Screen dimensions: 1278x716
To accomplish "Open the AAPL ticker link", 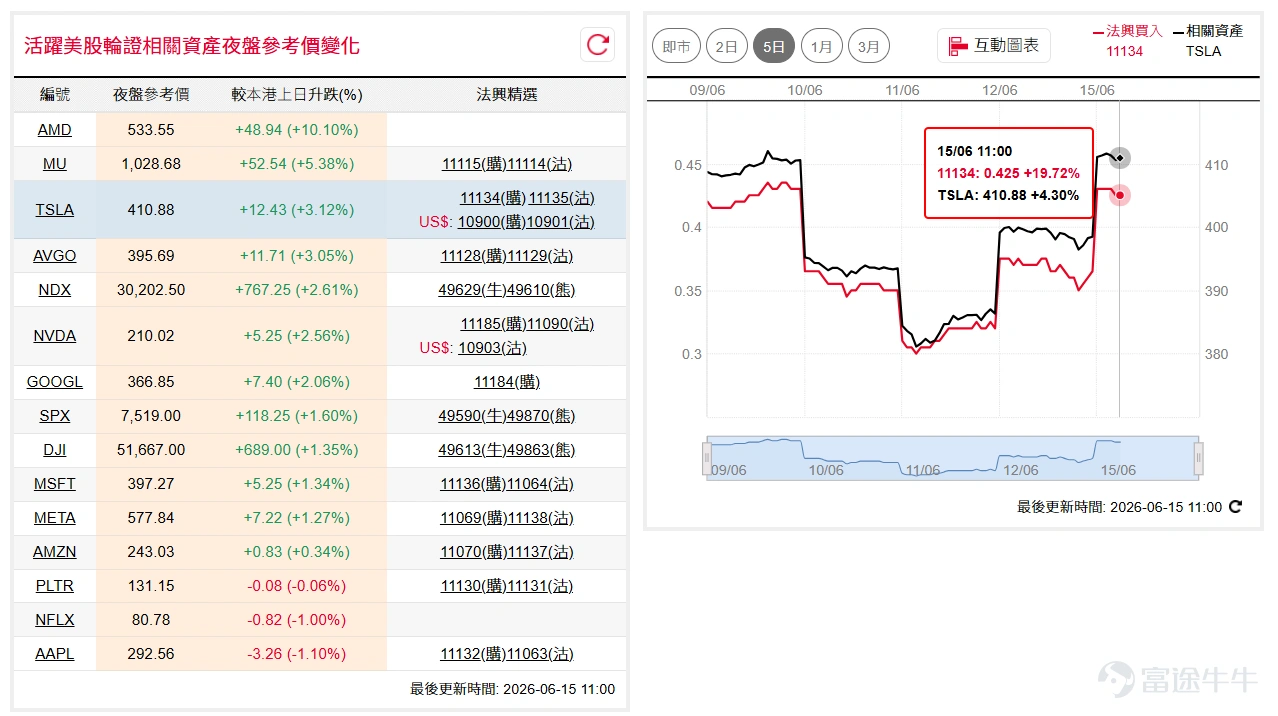I will [x=55, y=654].
